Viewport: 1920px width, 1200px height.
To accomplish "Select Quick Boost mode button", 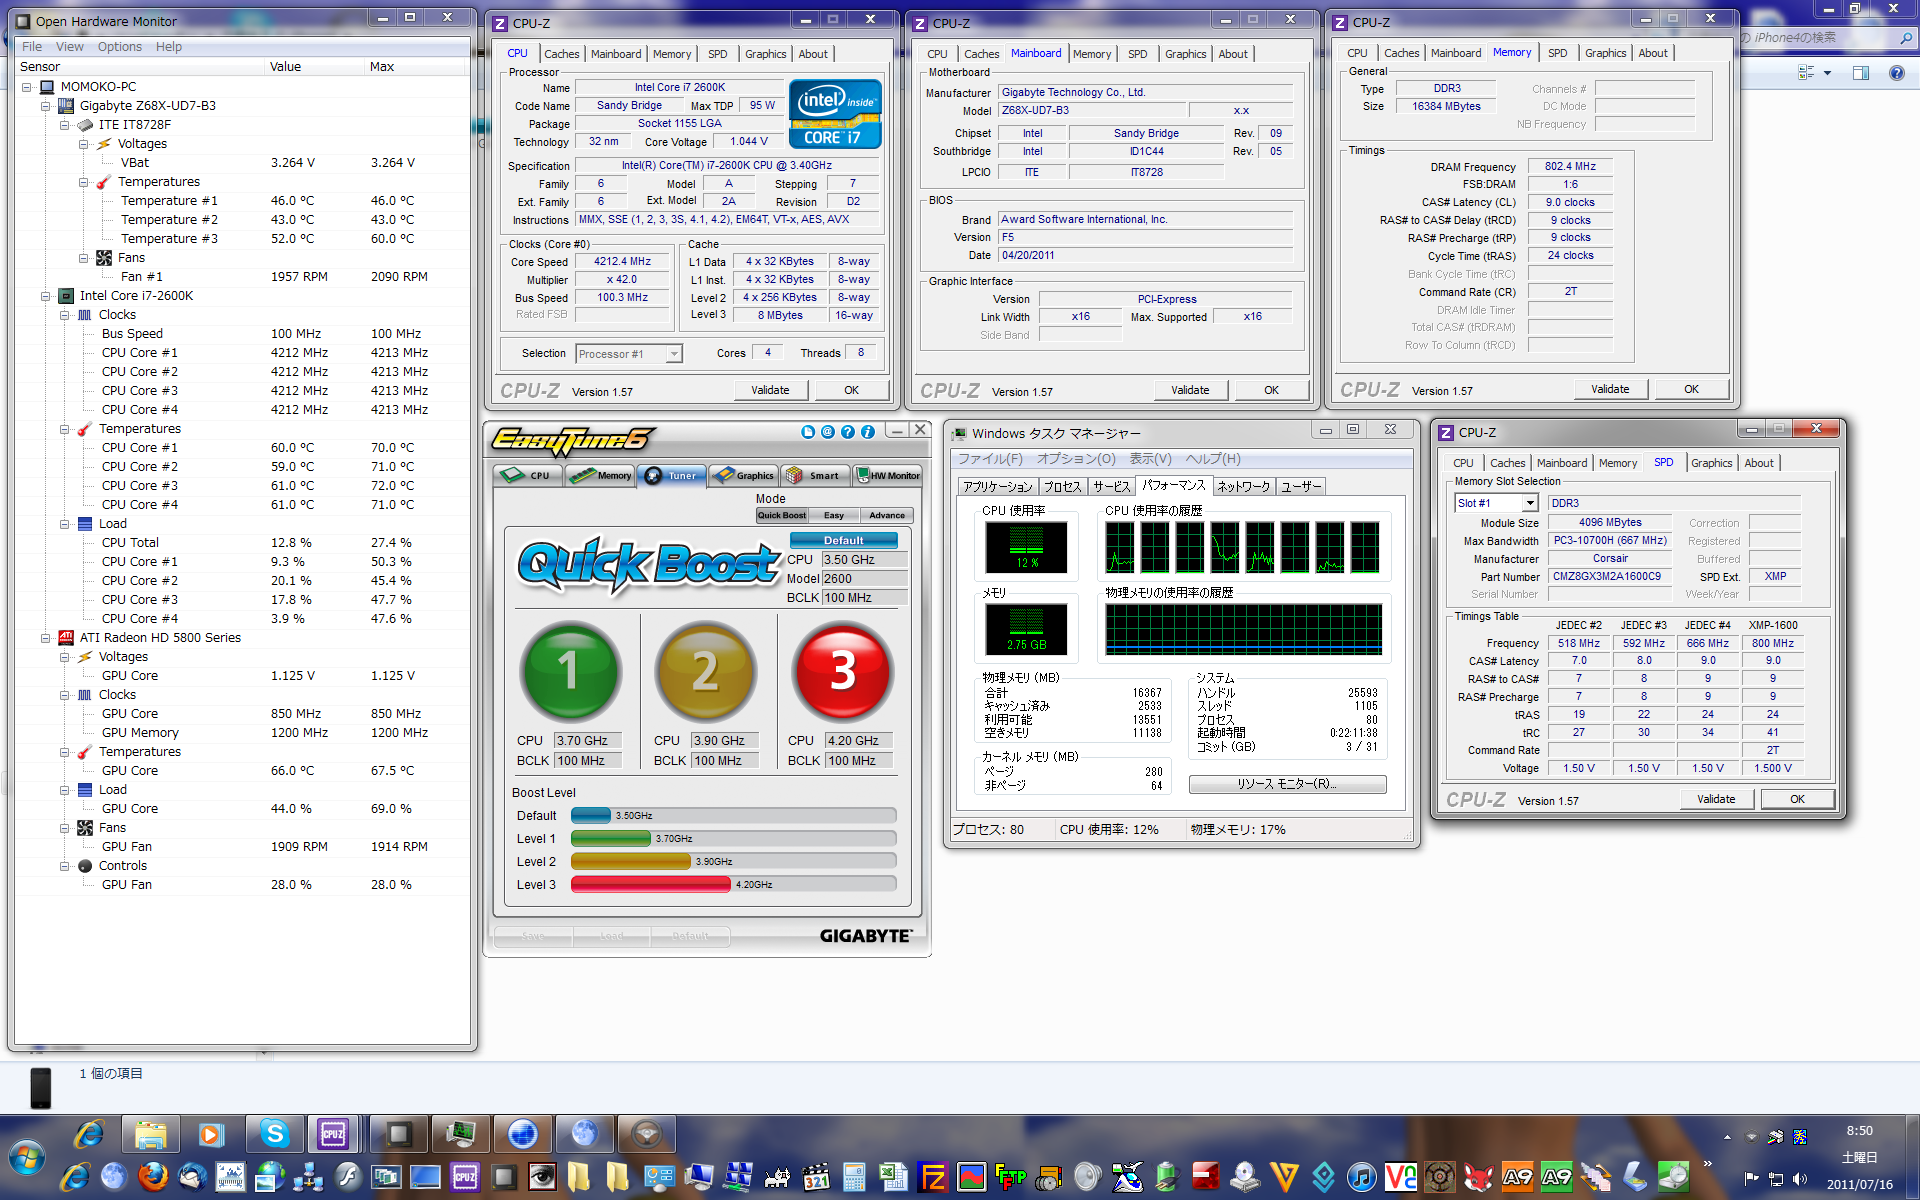I will tap(781, 516).
